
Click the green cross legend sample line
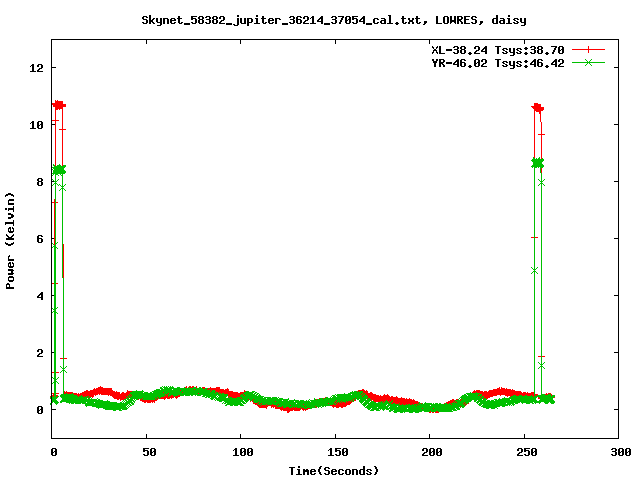(588, 62)
